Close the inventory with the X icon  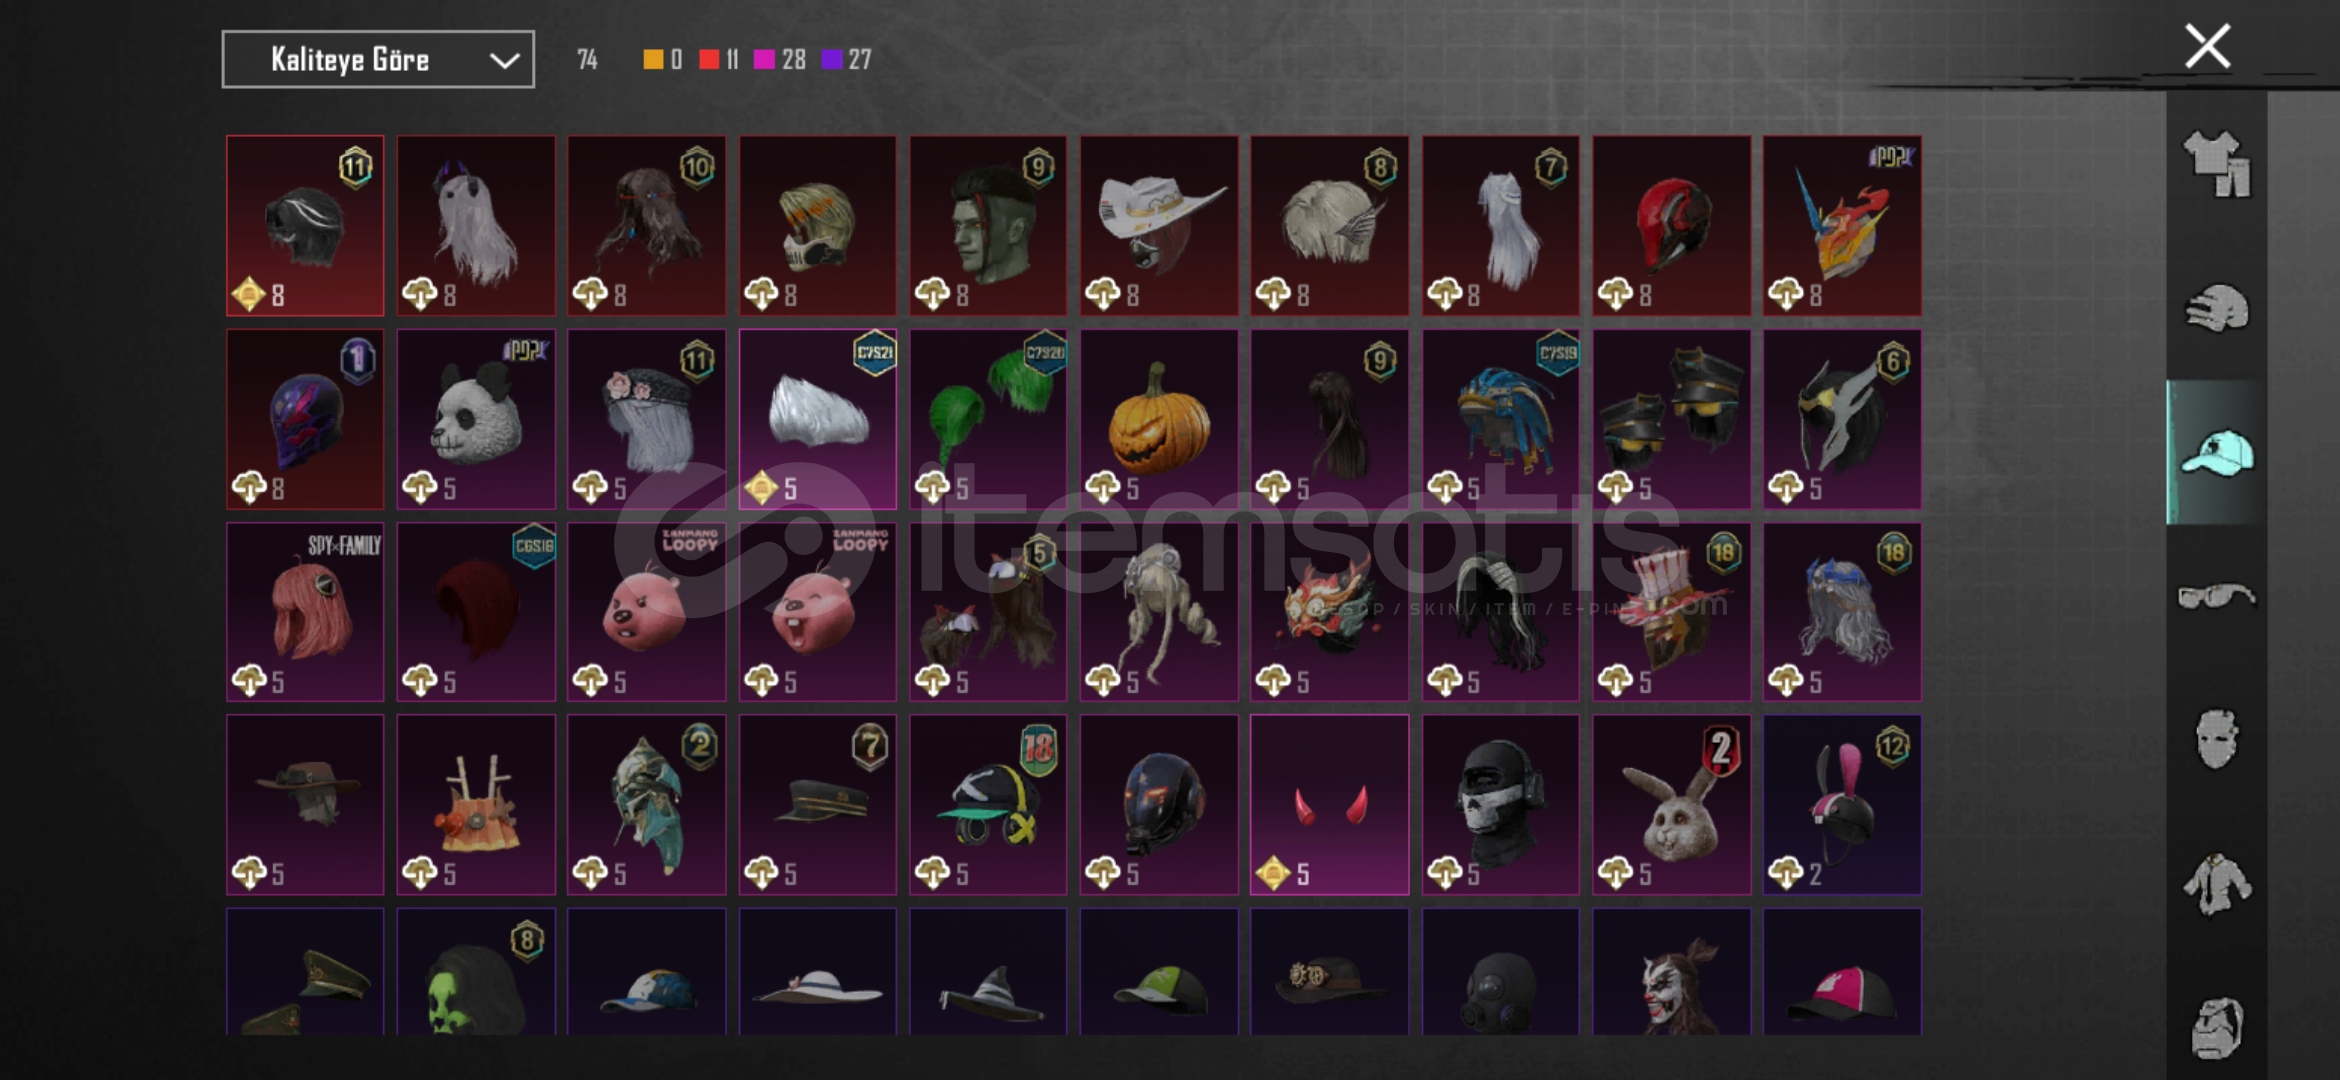tap(2207, 46)
